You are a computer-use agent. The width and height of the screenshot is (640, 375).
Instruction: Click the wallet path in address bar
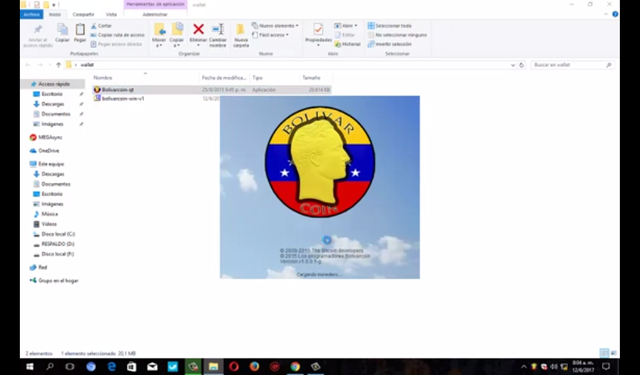click(87, 65)
